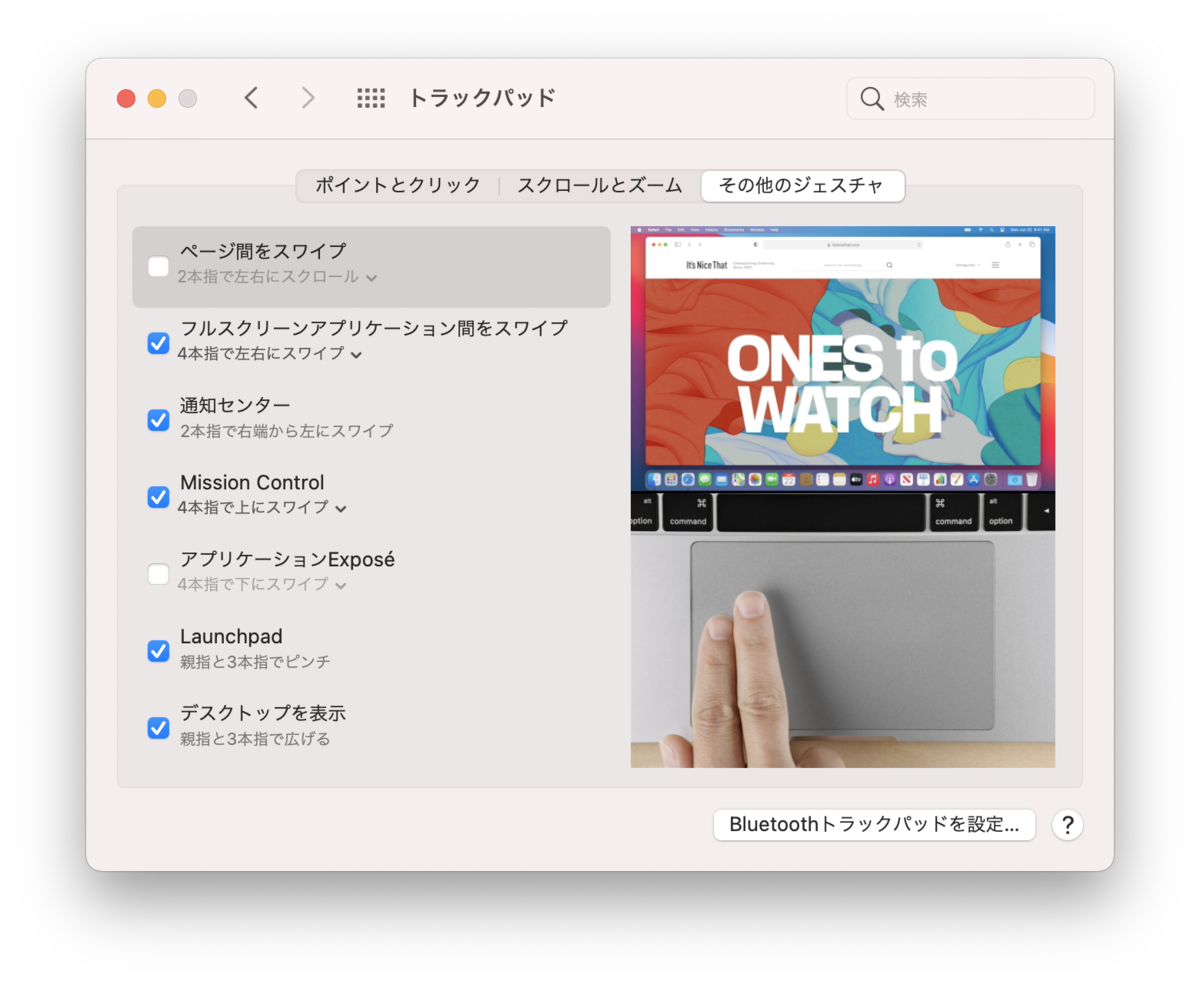Image resolution: width=1200 pixels, height=985 pixels.
Task: Expand the ページ間をスワイプ scroll option dropdown
Action: coord(373,279)
